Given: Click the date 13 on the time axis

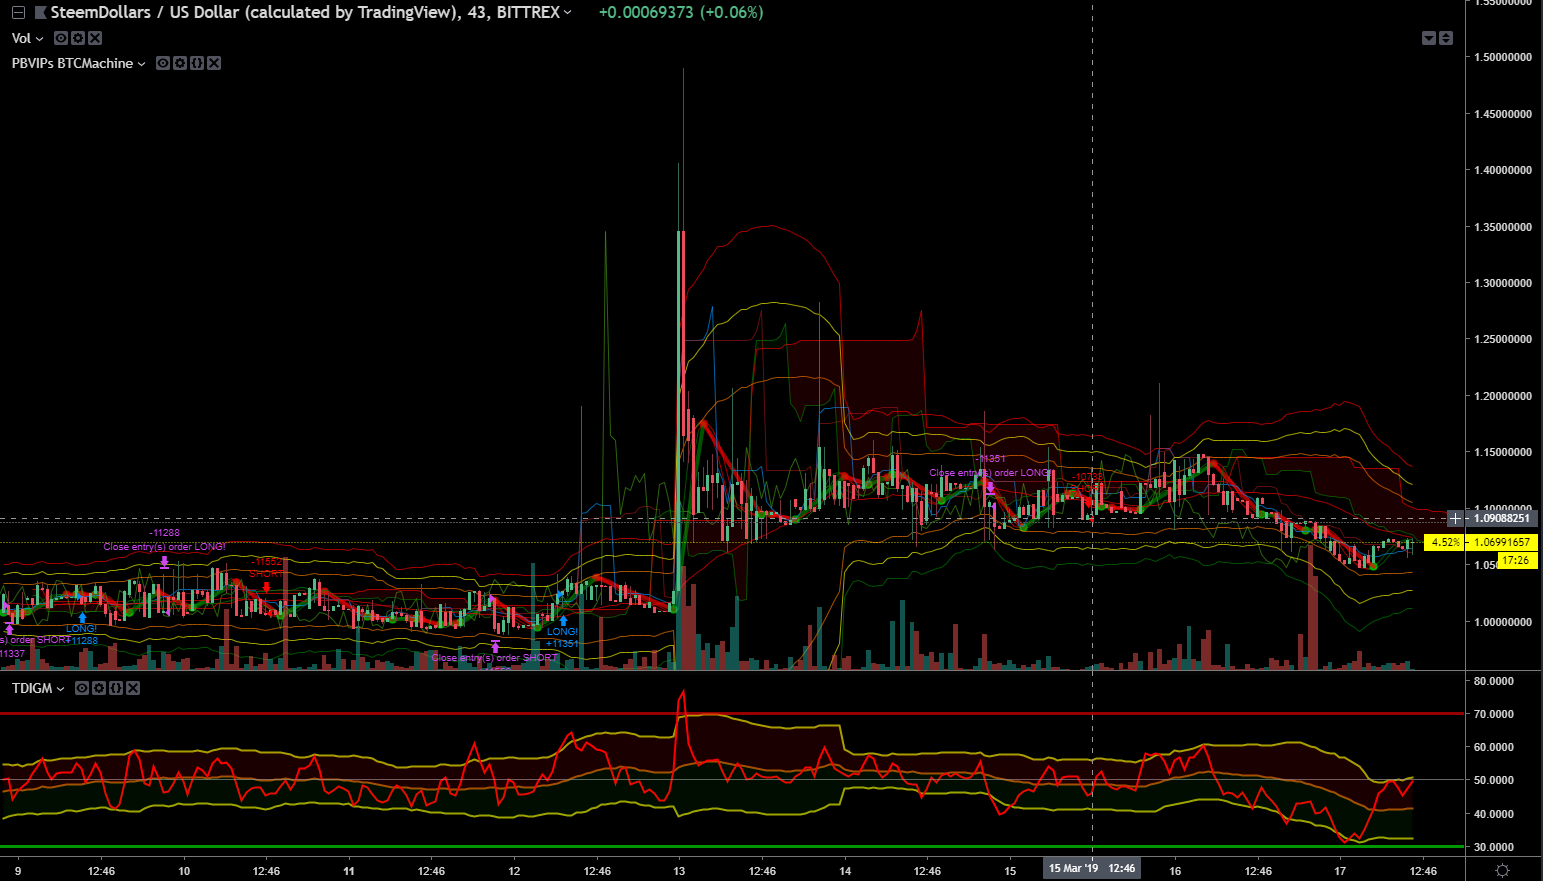Looking at the screenshot, I should 679,871.
